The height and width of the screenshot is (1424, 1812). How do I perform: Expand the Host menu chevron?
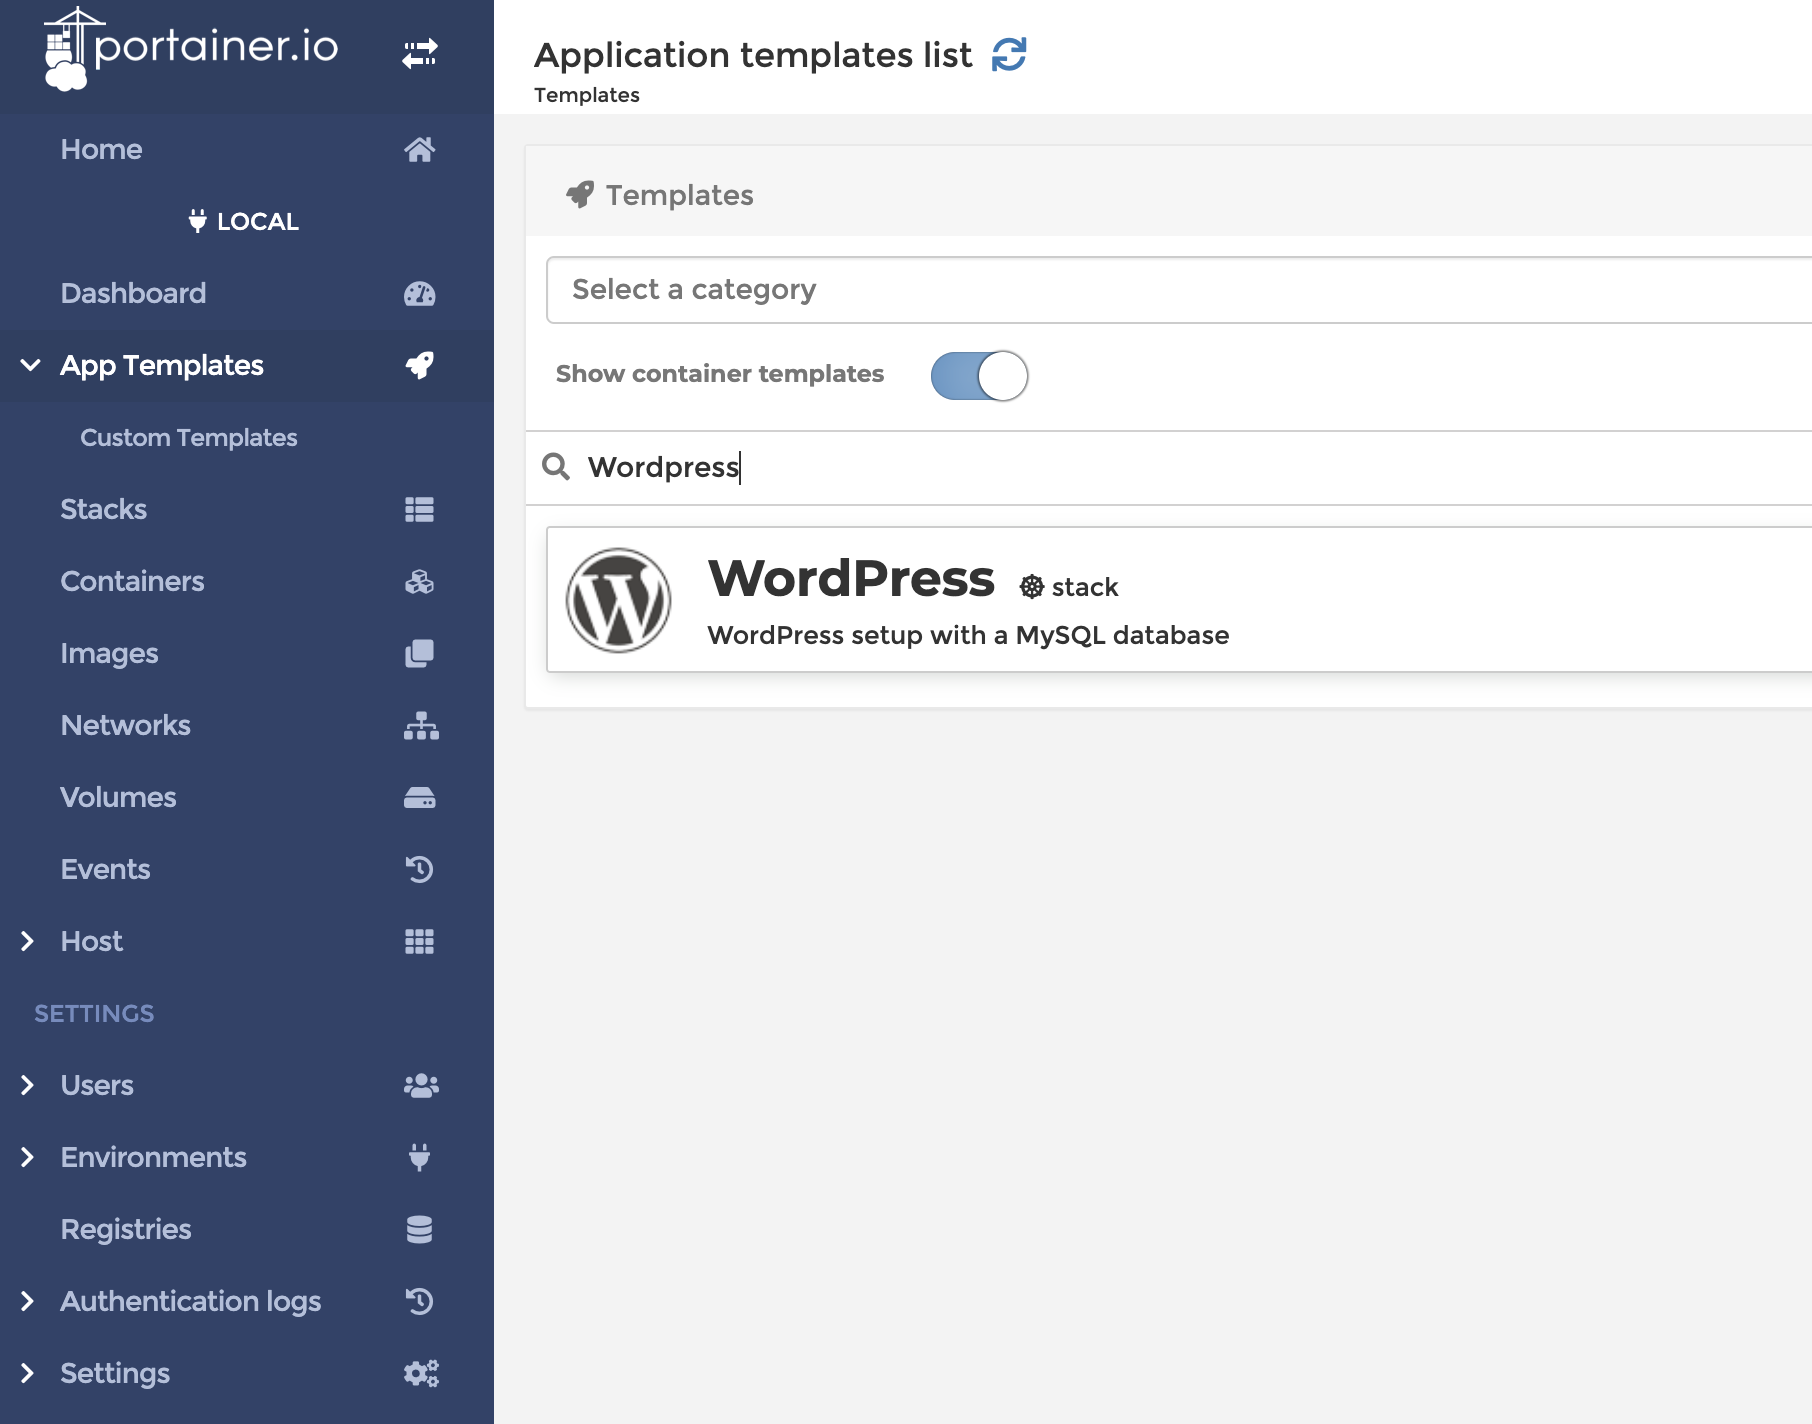28,942
